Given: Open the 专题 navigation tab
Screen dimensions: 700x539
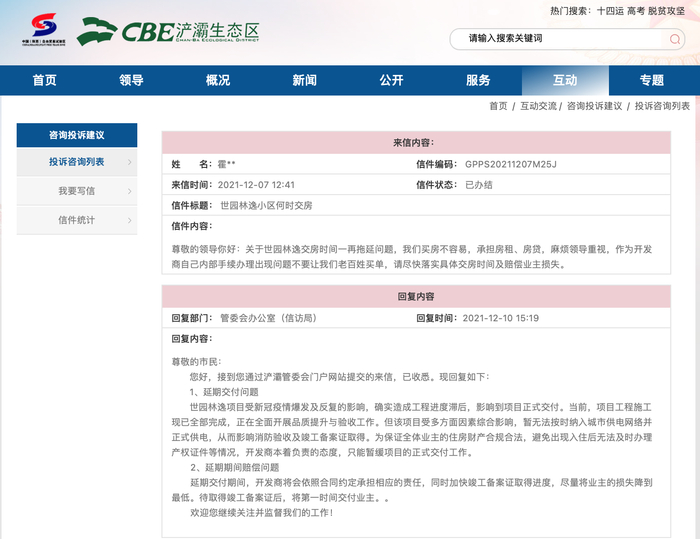Looking at the screenshot, I should [652, 80].
